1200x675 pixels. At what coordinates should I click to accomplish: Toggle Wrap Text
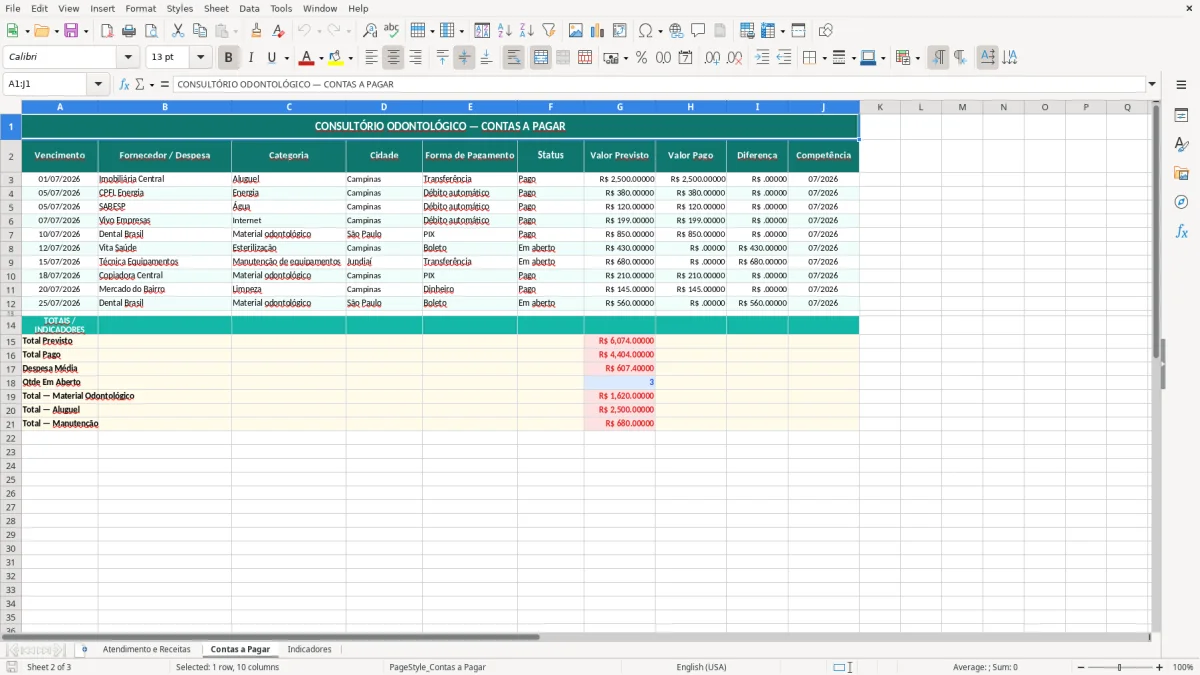(514, 58)
